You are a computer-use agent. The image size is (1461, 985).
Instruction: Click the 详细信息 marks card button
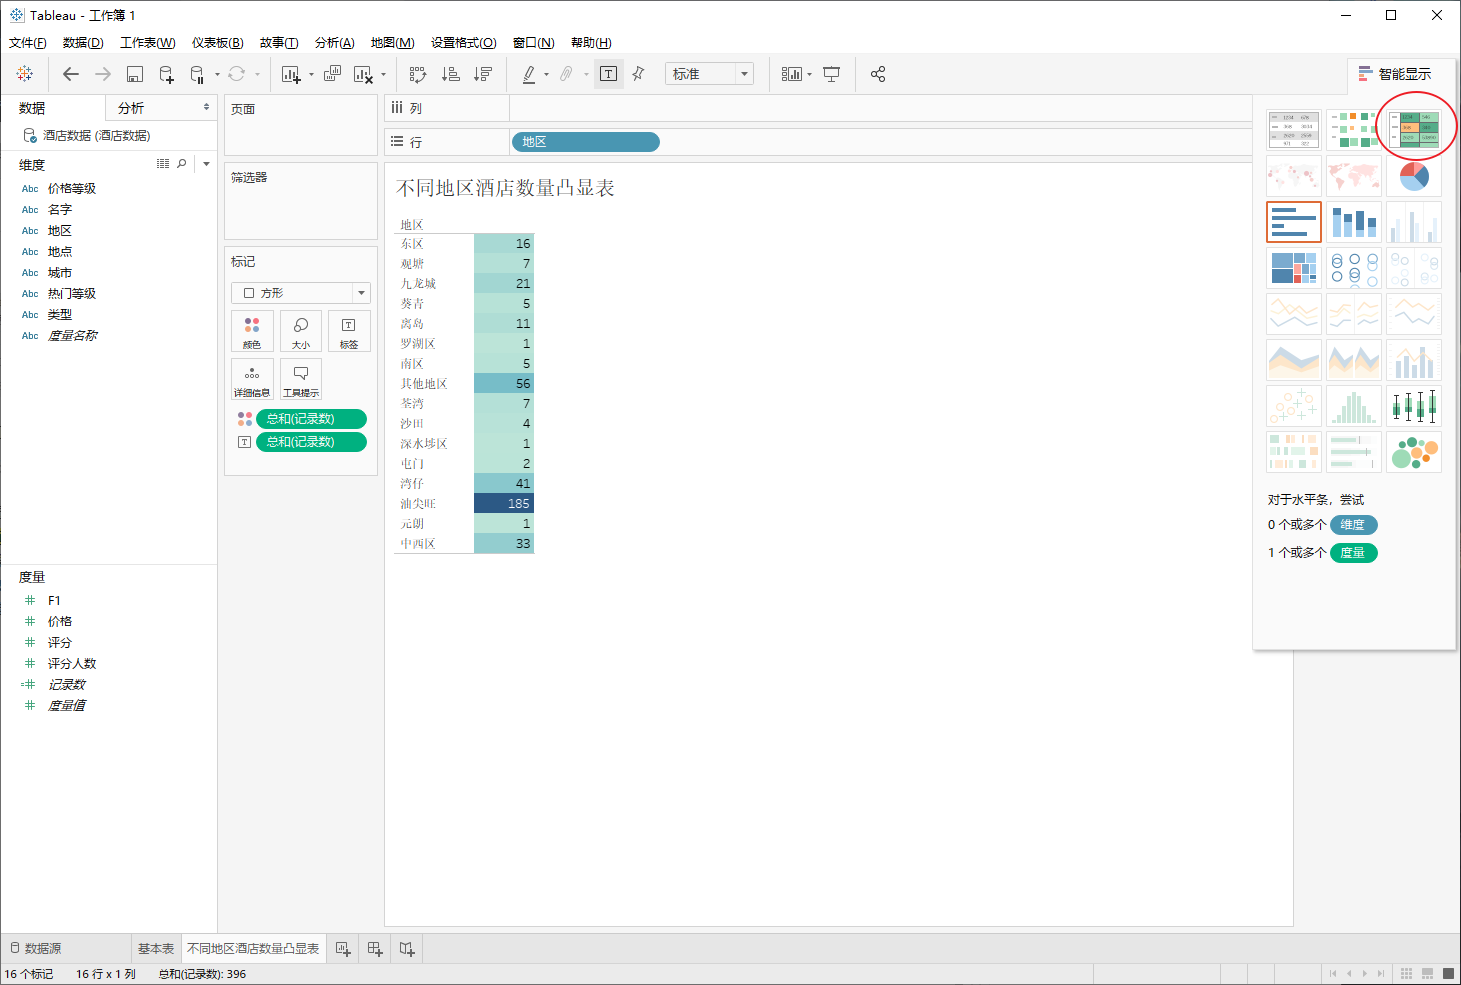[x=252, y=379]
